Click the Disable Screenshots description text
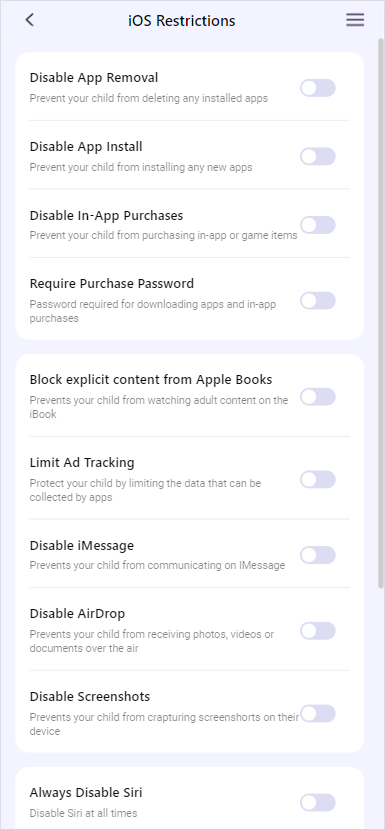Image resolution: width=385 pixels, height=829 pixels. 164,724
